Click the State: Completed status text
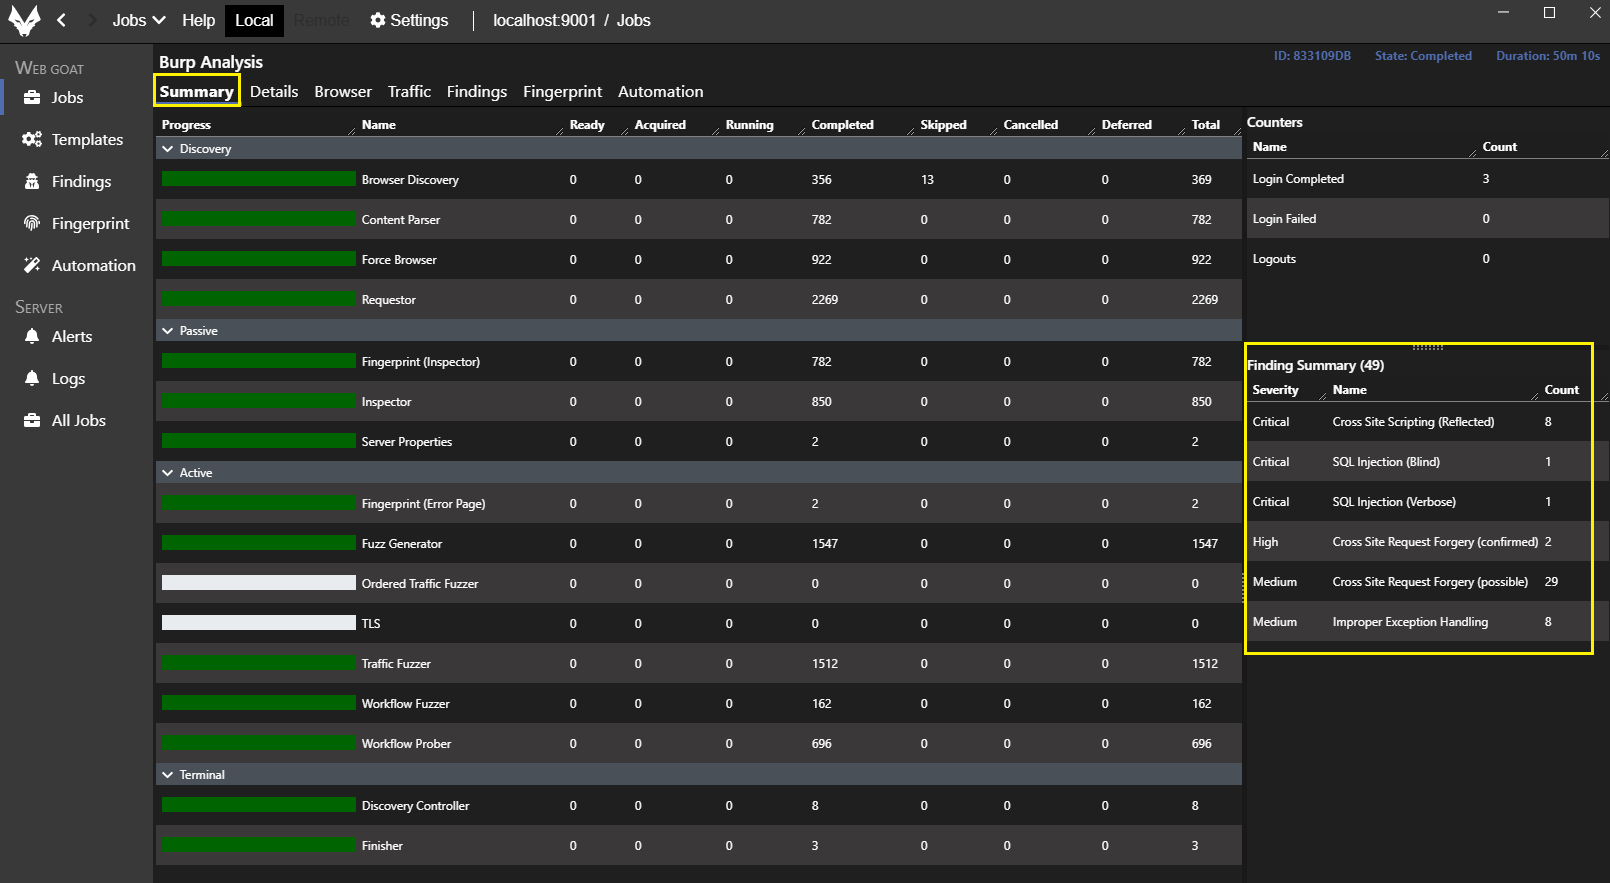 point(1423,56)
